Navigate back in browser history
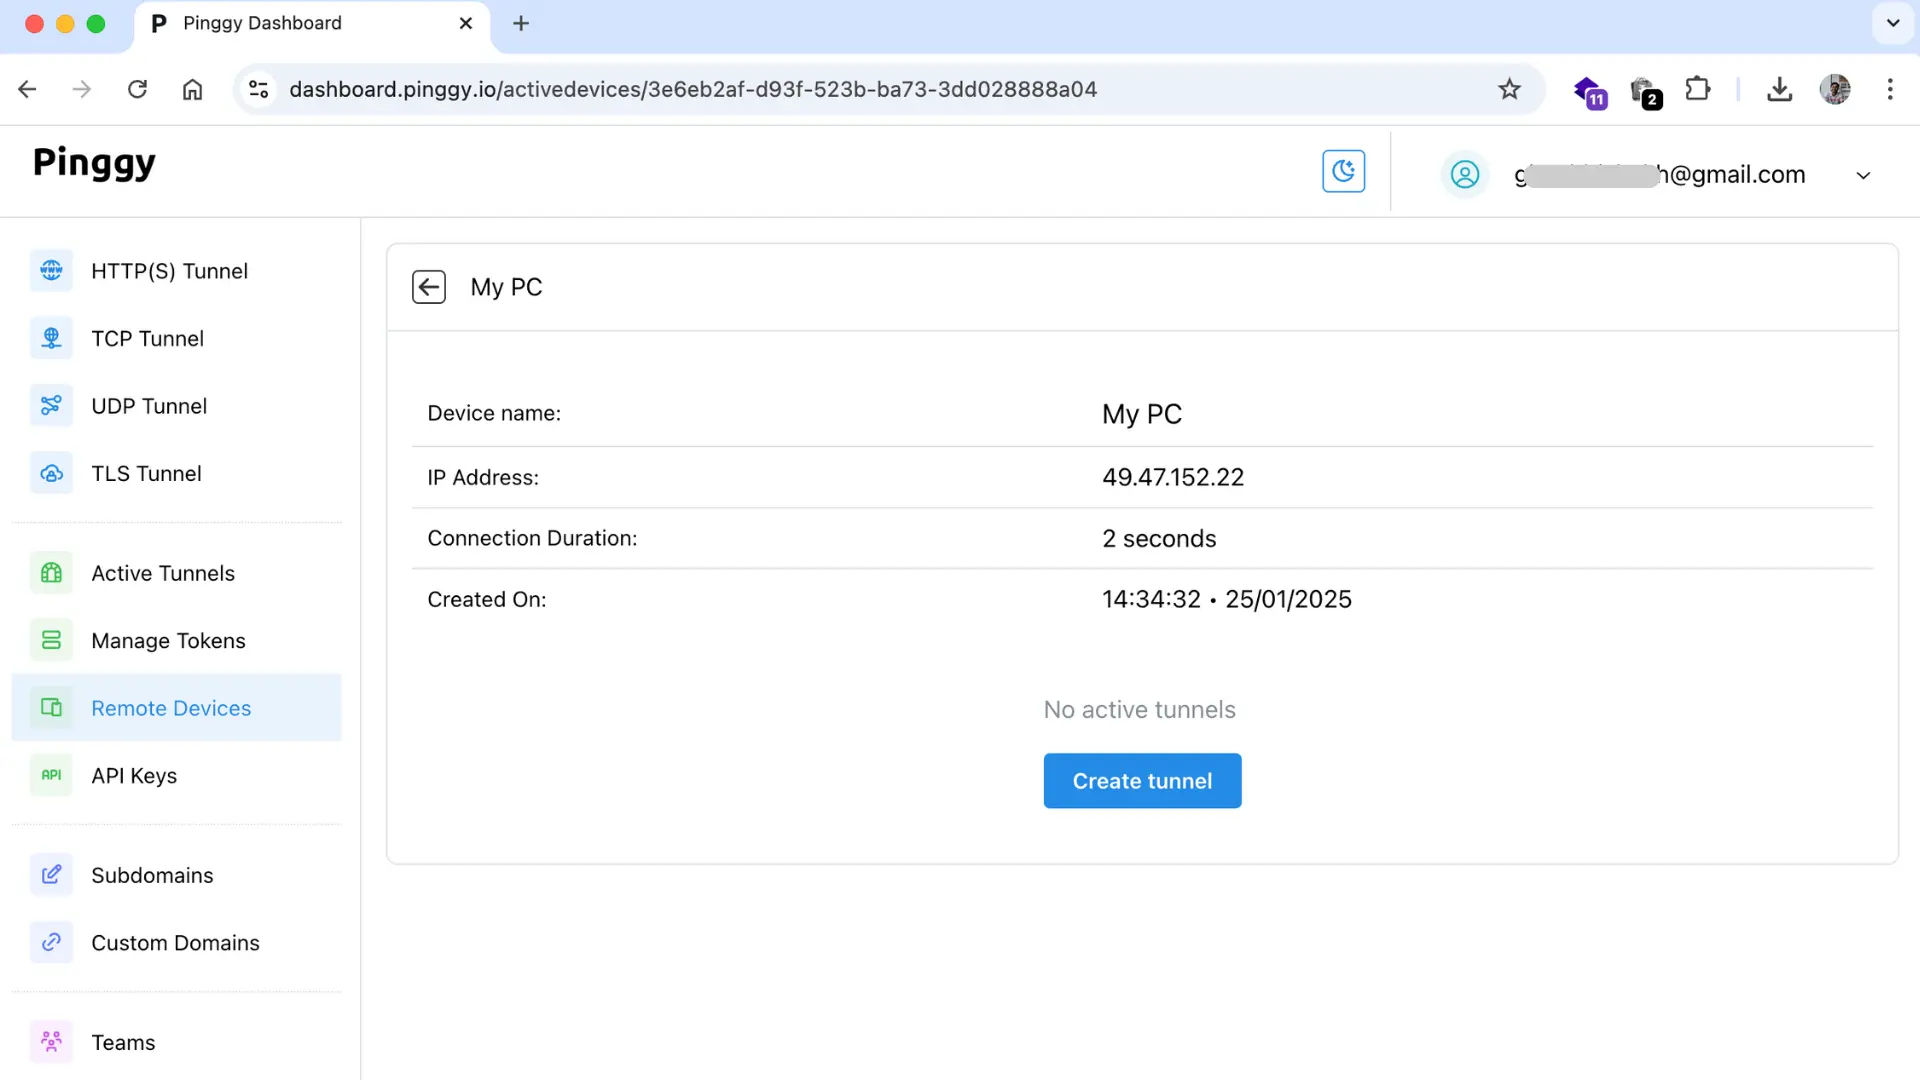 point(27,89)
